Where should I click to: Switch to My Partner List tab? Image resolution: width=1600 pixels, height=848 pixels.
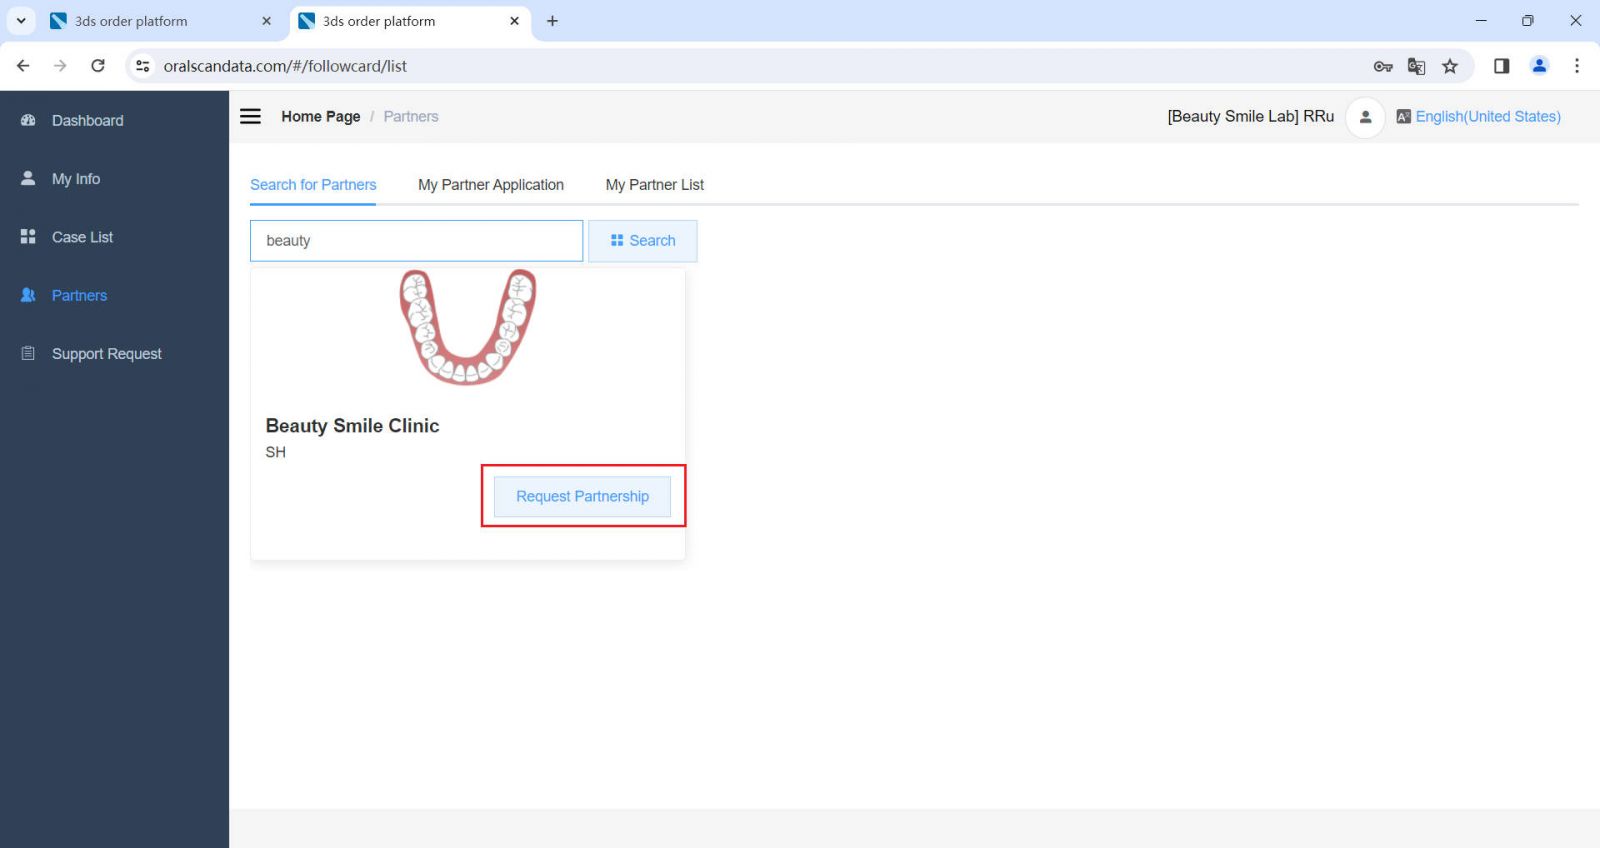coord(655,185)
